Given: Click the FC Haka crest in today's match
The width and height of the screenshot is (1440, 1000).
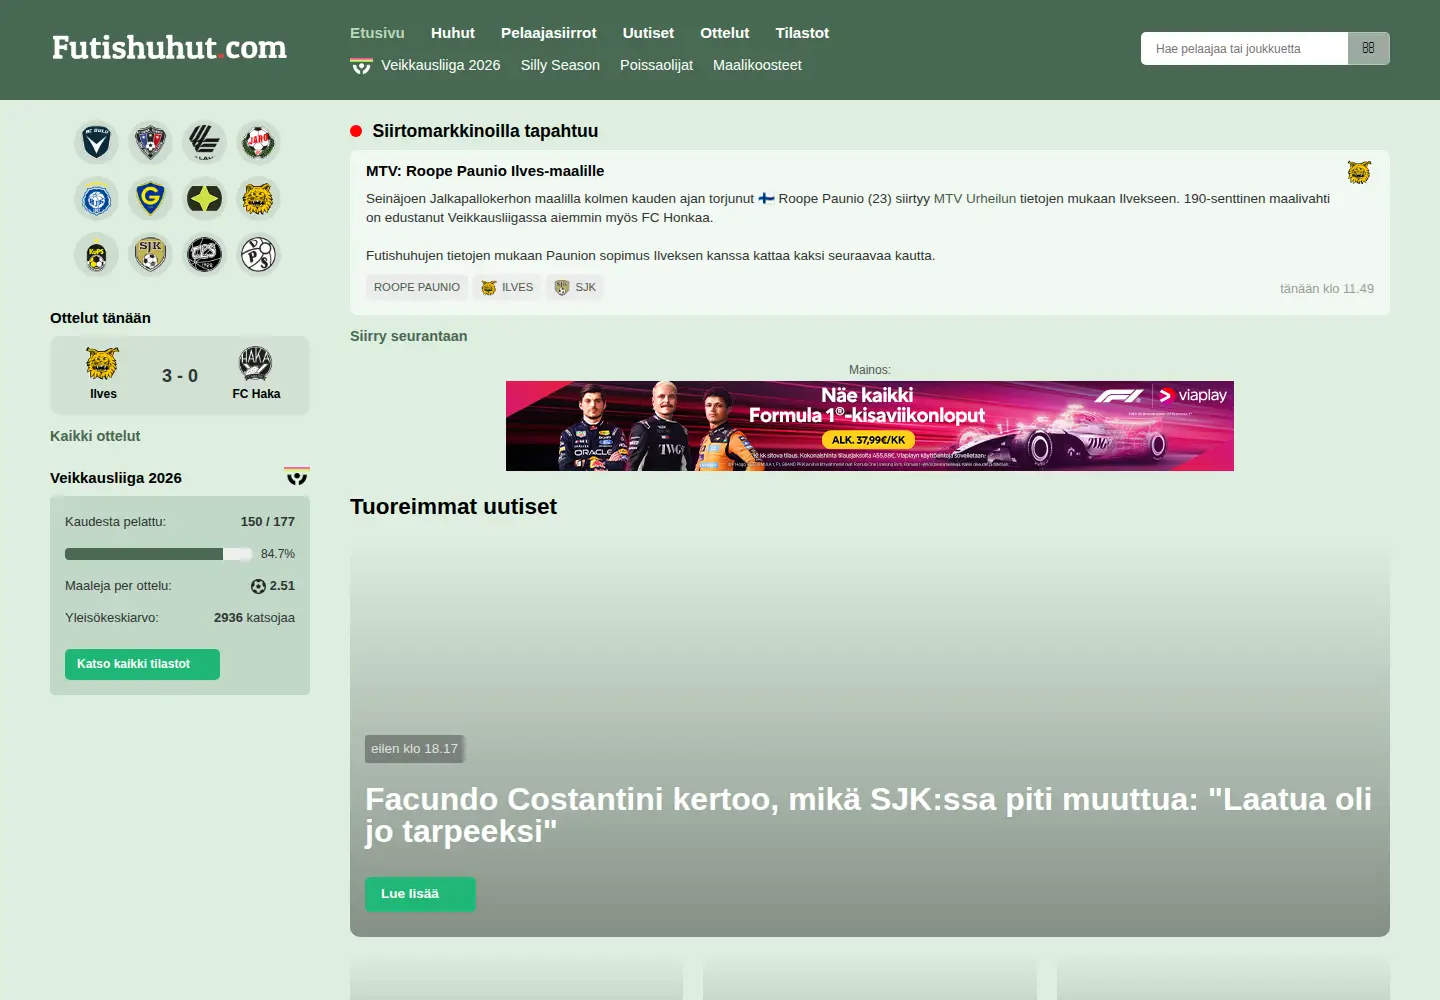Looking at the screenshot, I should [256, 363].
